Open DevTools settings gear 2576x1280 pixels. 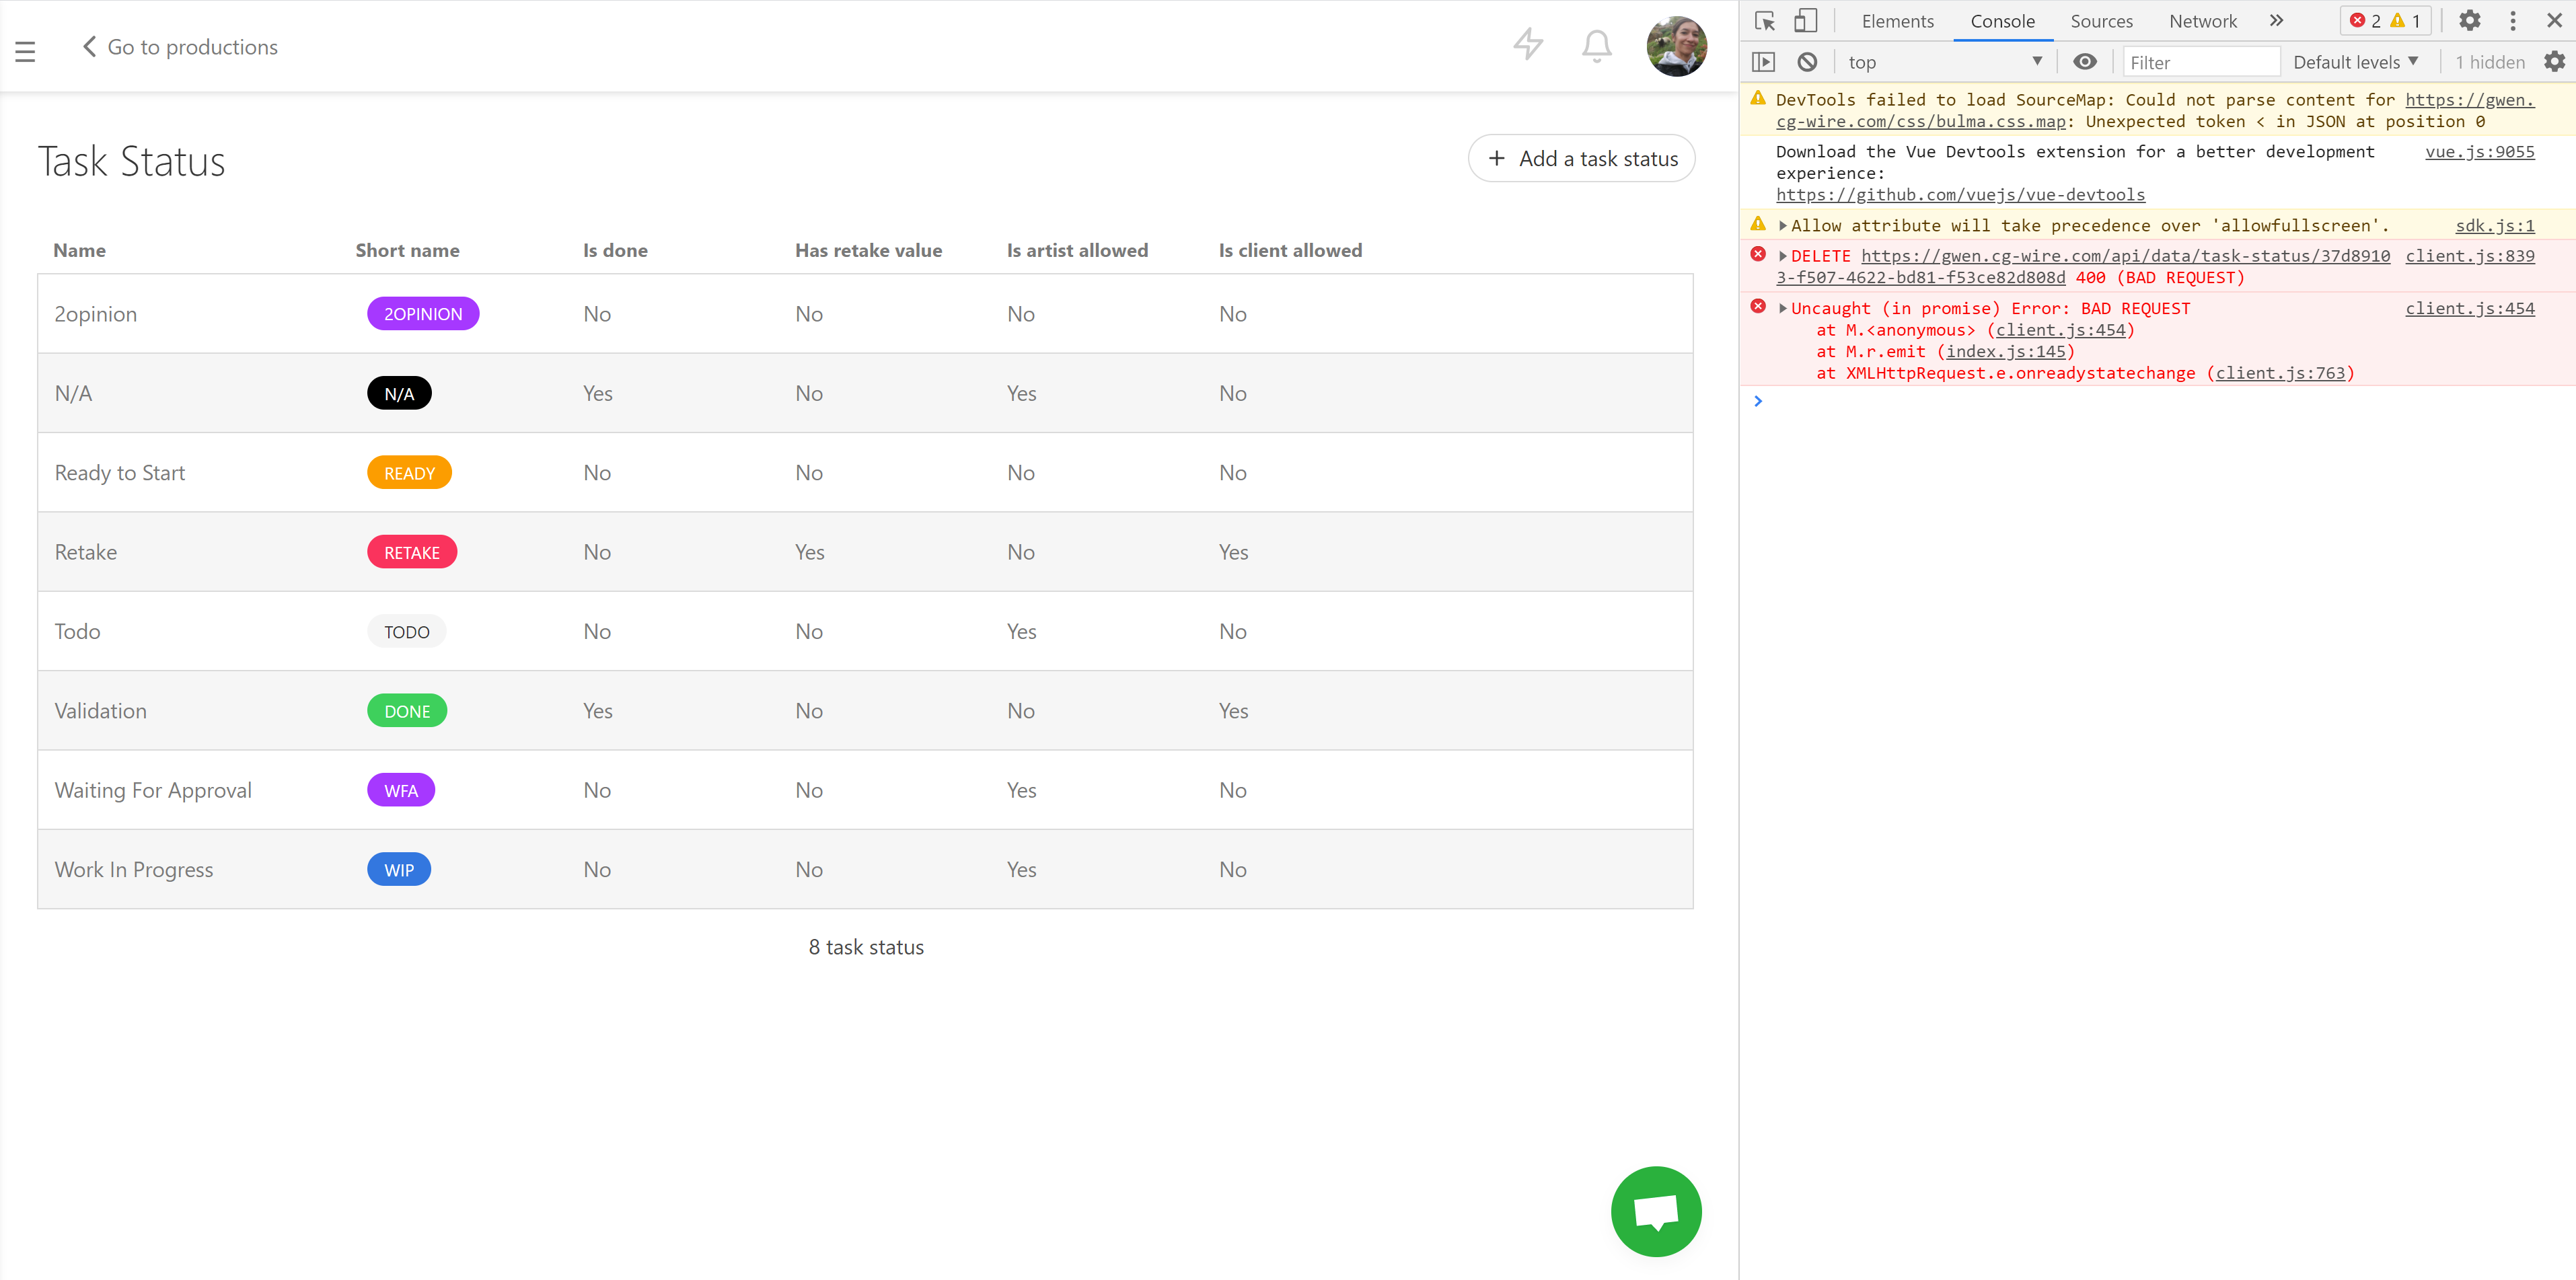pyautogui.click(x=2470, y=20)
